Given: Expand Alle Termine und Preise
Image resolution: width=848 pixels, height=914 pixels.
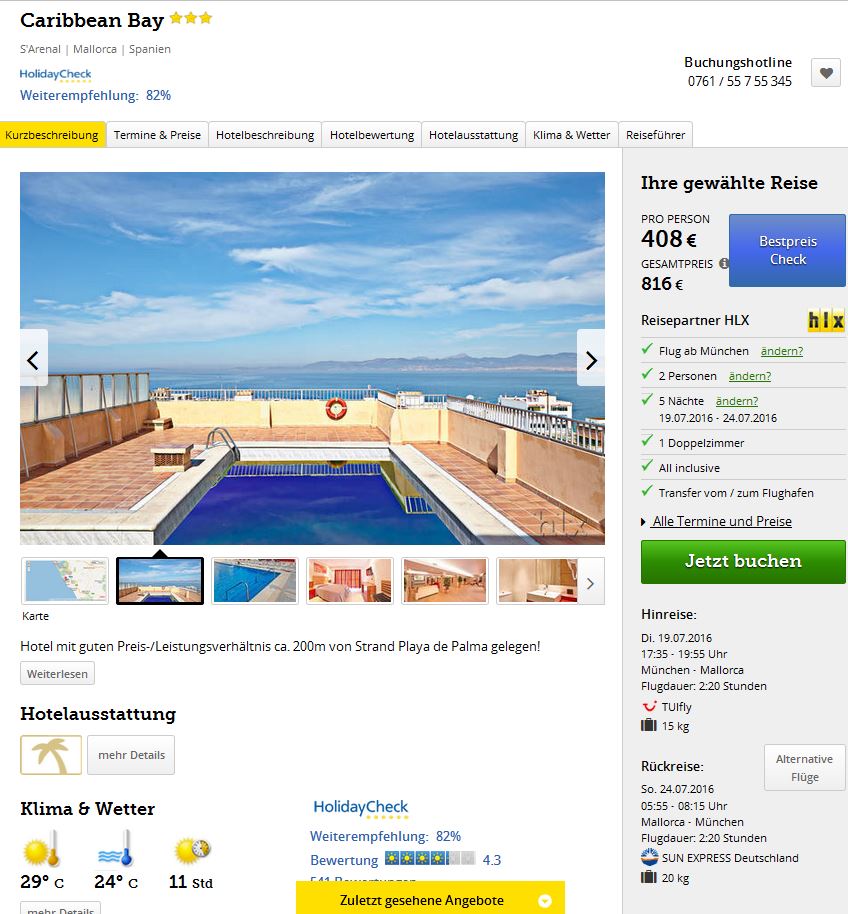Looking at the screenshot, I should click(722, 521).
